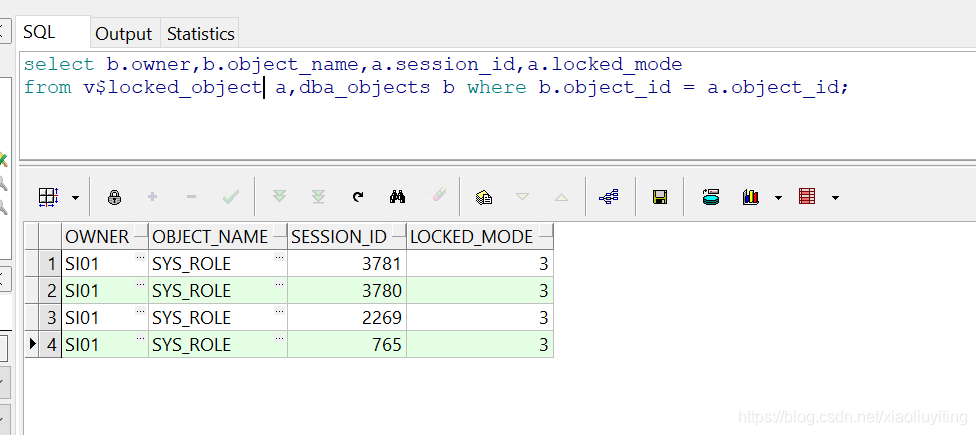The image size is (976, 435).
Task: Select row number 4 header
Action: click(50, 344)
